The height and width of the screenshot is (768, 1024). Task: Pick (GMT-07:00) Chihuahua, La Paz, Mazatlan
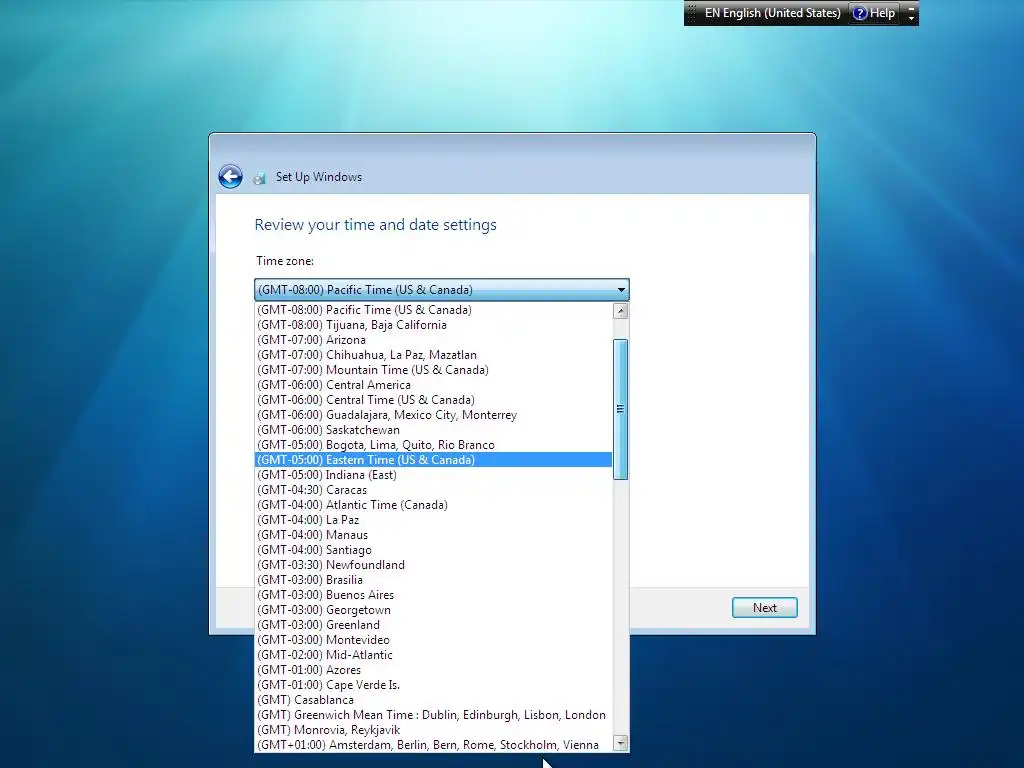433,355
